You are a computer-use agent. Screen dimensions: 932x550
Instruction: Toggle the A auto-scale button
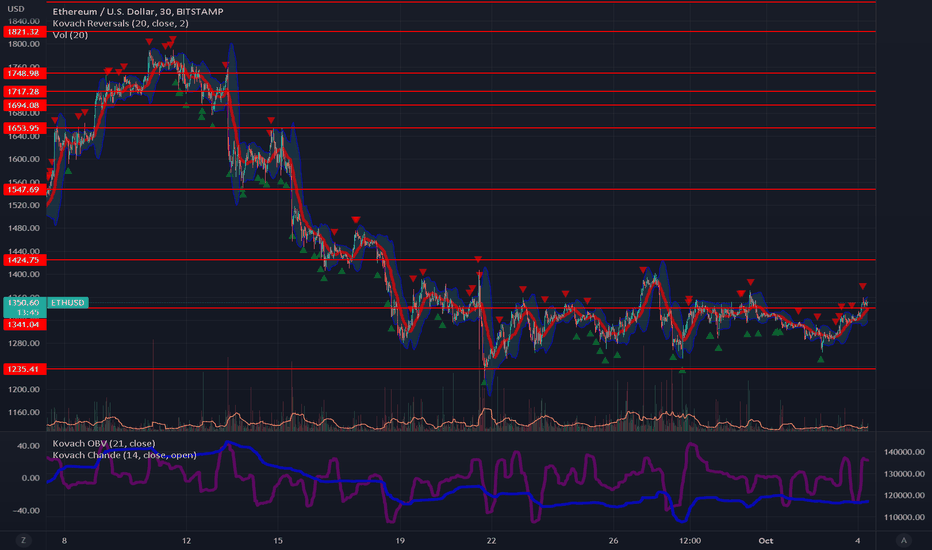tap(904, 540)
